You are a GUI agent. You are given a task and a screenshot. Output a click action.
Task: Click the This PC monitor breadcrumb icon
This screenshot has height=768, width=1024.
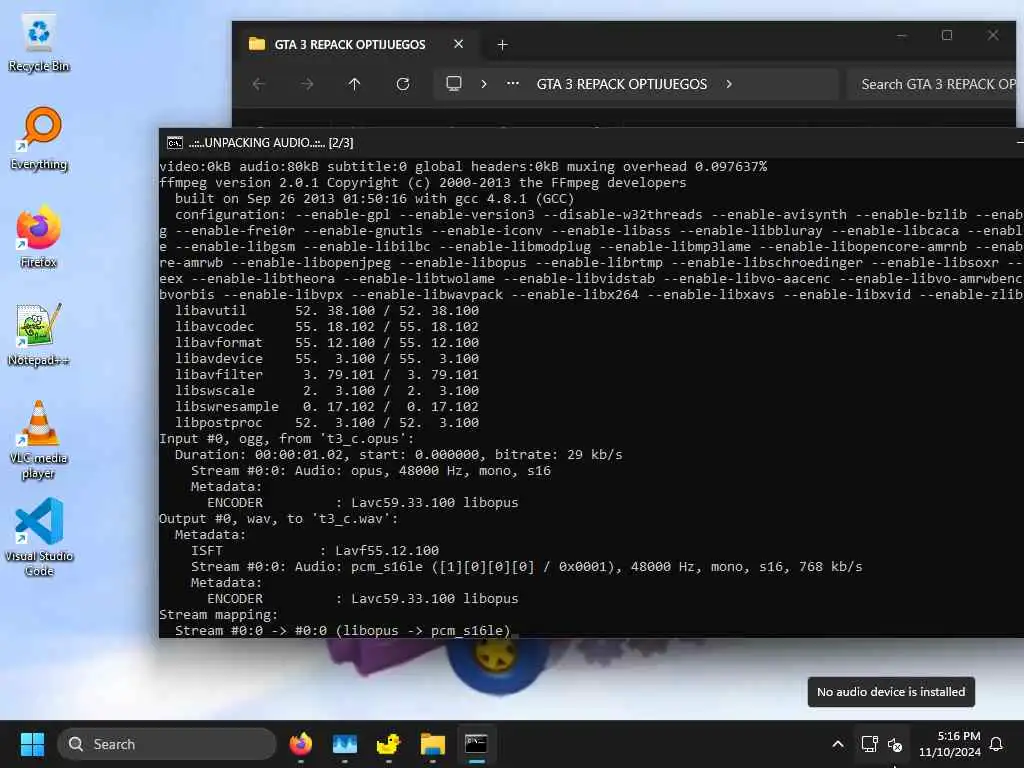454,84
